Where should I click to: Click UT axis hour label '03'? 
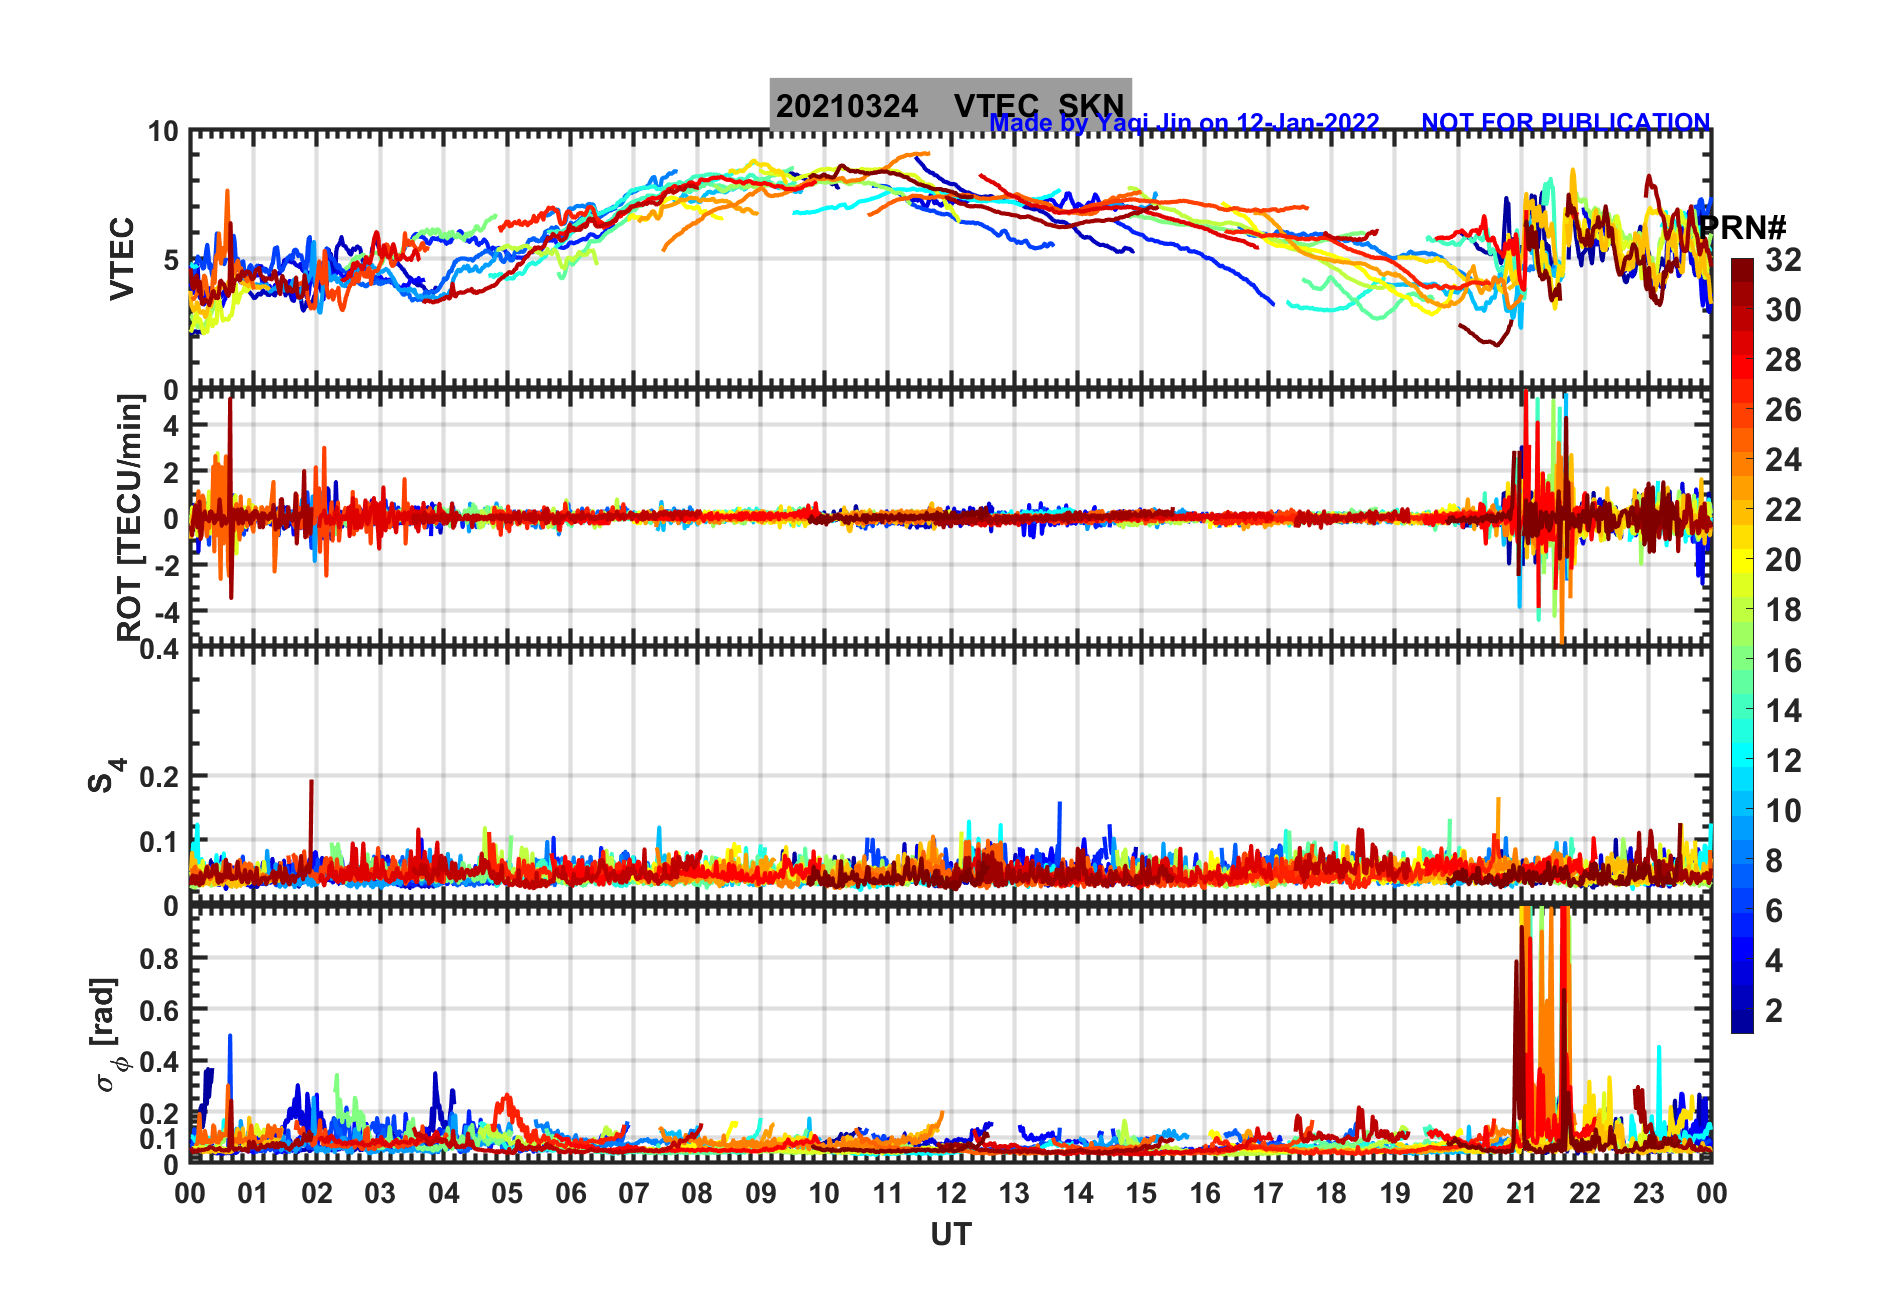click(x=380, y=1193)
